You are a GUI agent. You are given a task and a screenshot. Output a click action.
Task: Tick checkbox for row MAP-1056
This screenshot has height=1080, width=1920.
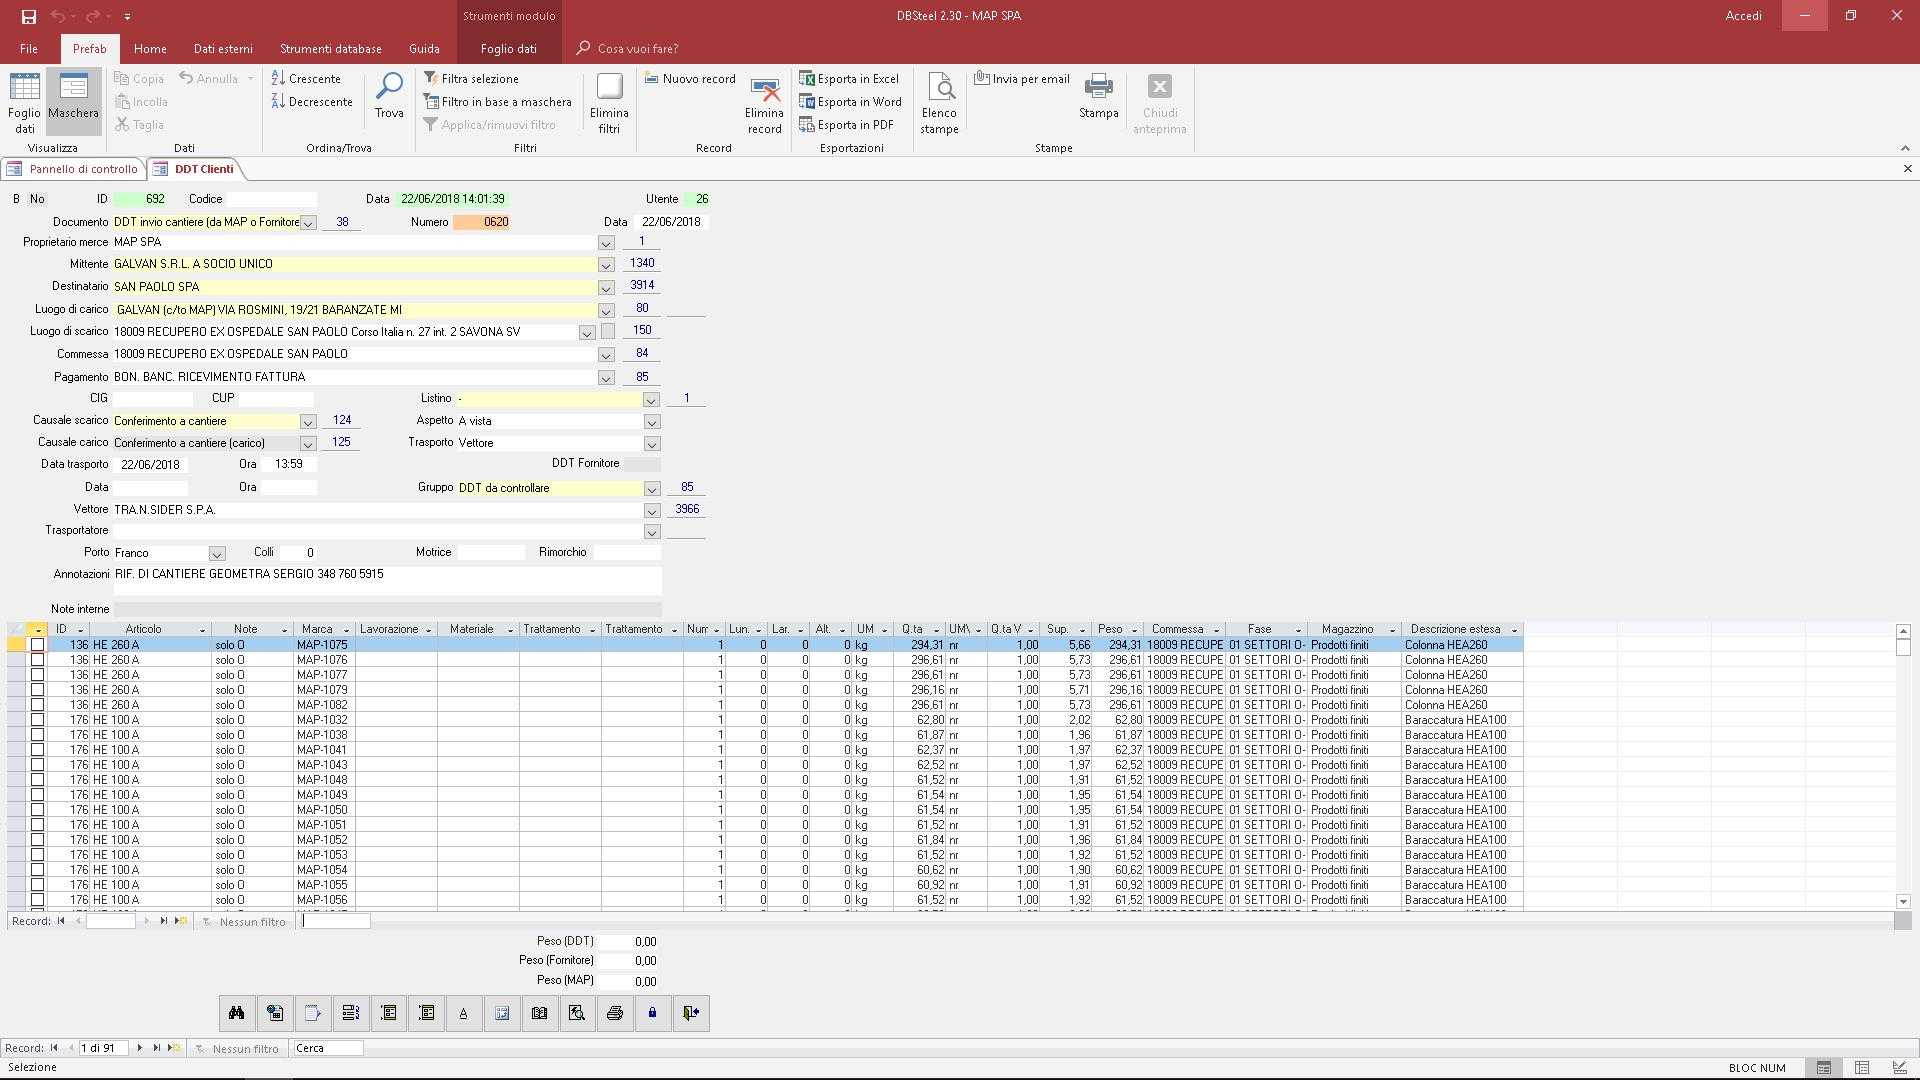(37, 900)
